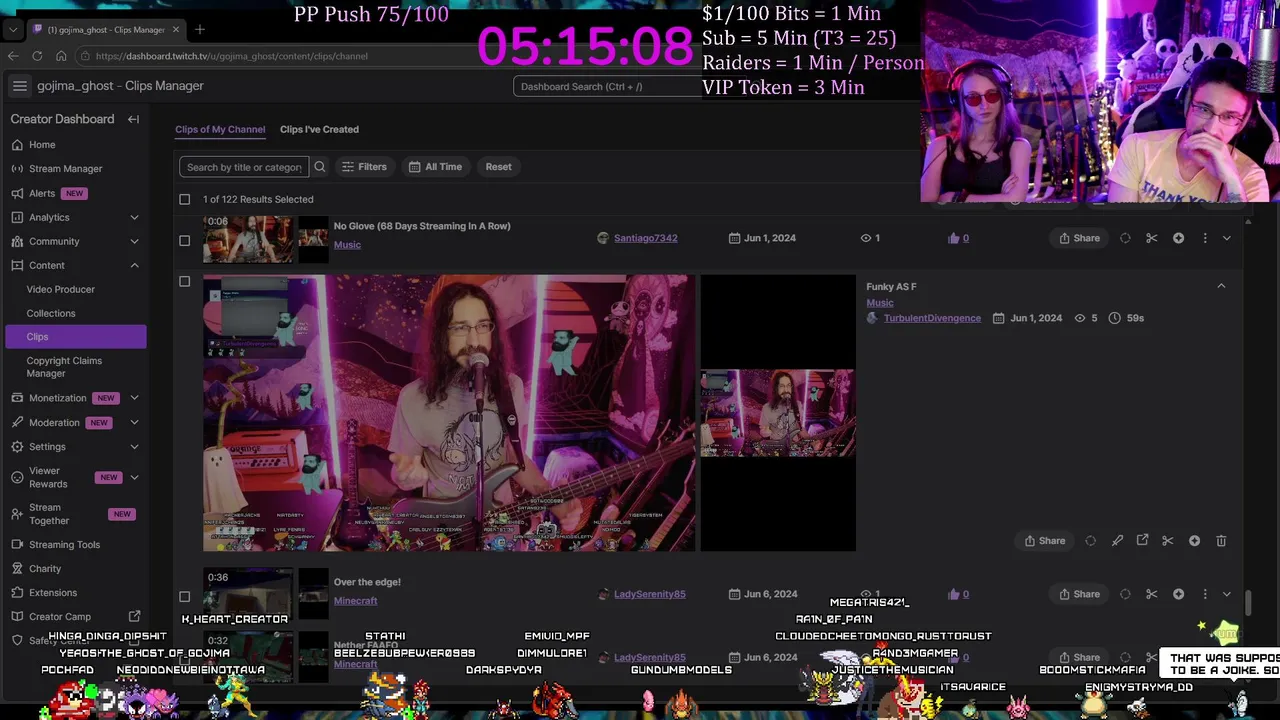Open TurbulentDivengence profile link
The height and width of the screenshot is (720, 1280).
pyautogui.click(x=932, y=318)
